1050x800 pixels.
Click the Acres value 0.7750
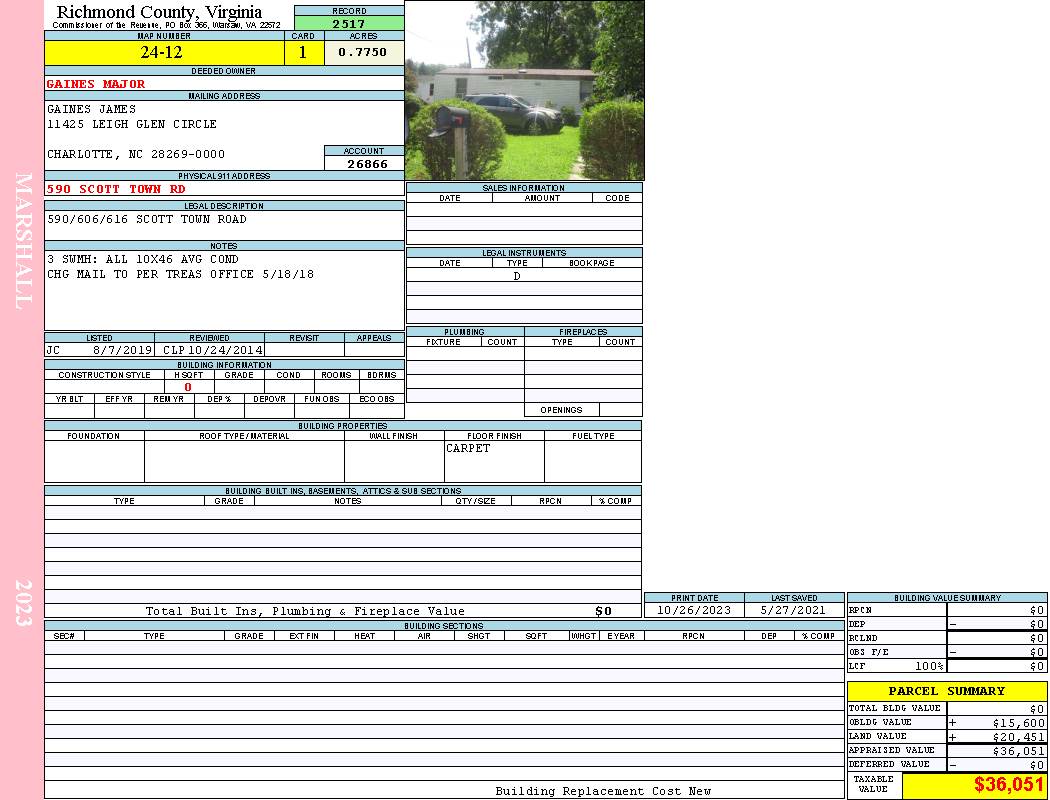363,53
